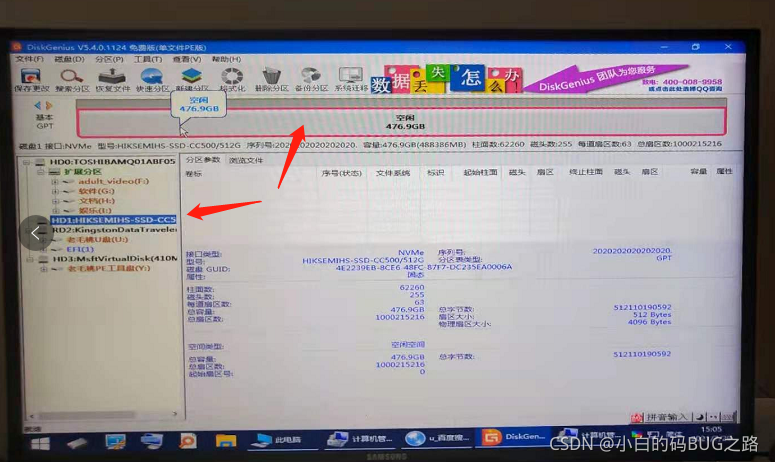Viewport: 775px width, 462px height.
Task: Toggle the moon icon on the input method bar
Action: (x=700, y=417)
